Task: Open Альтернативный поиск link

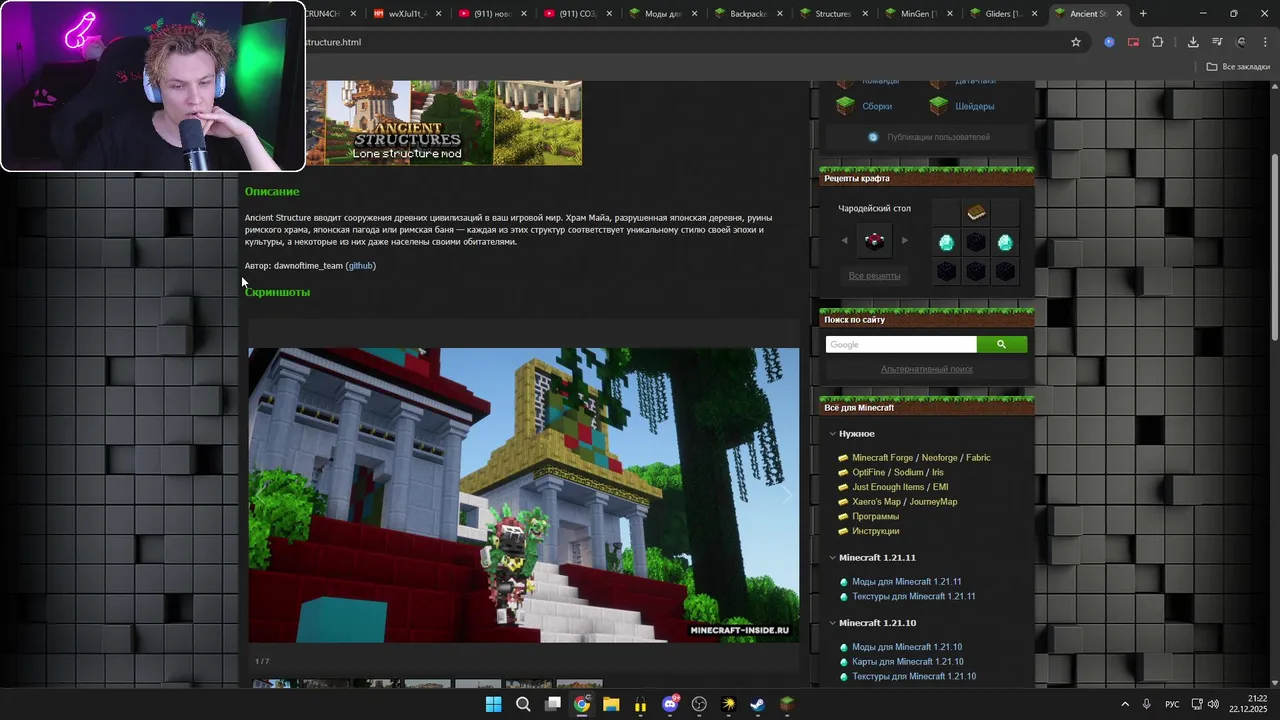Action: tap(926, 369)
